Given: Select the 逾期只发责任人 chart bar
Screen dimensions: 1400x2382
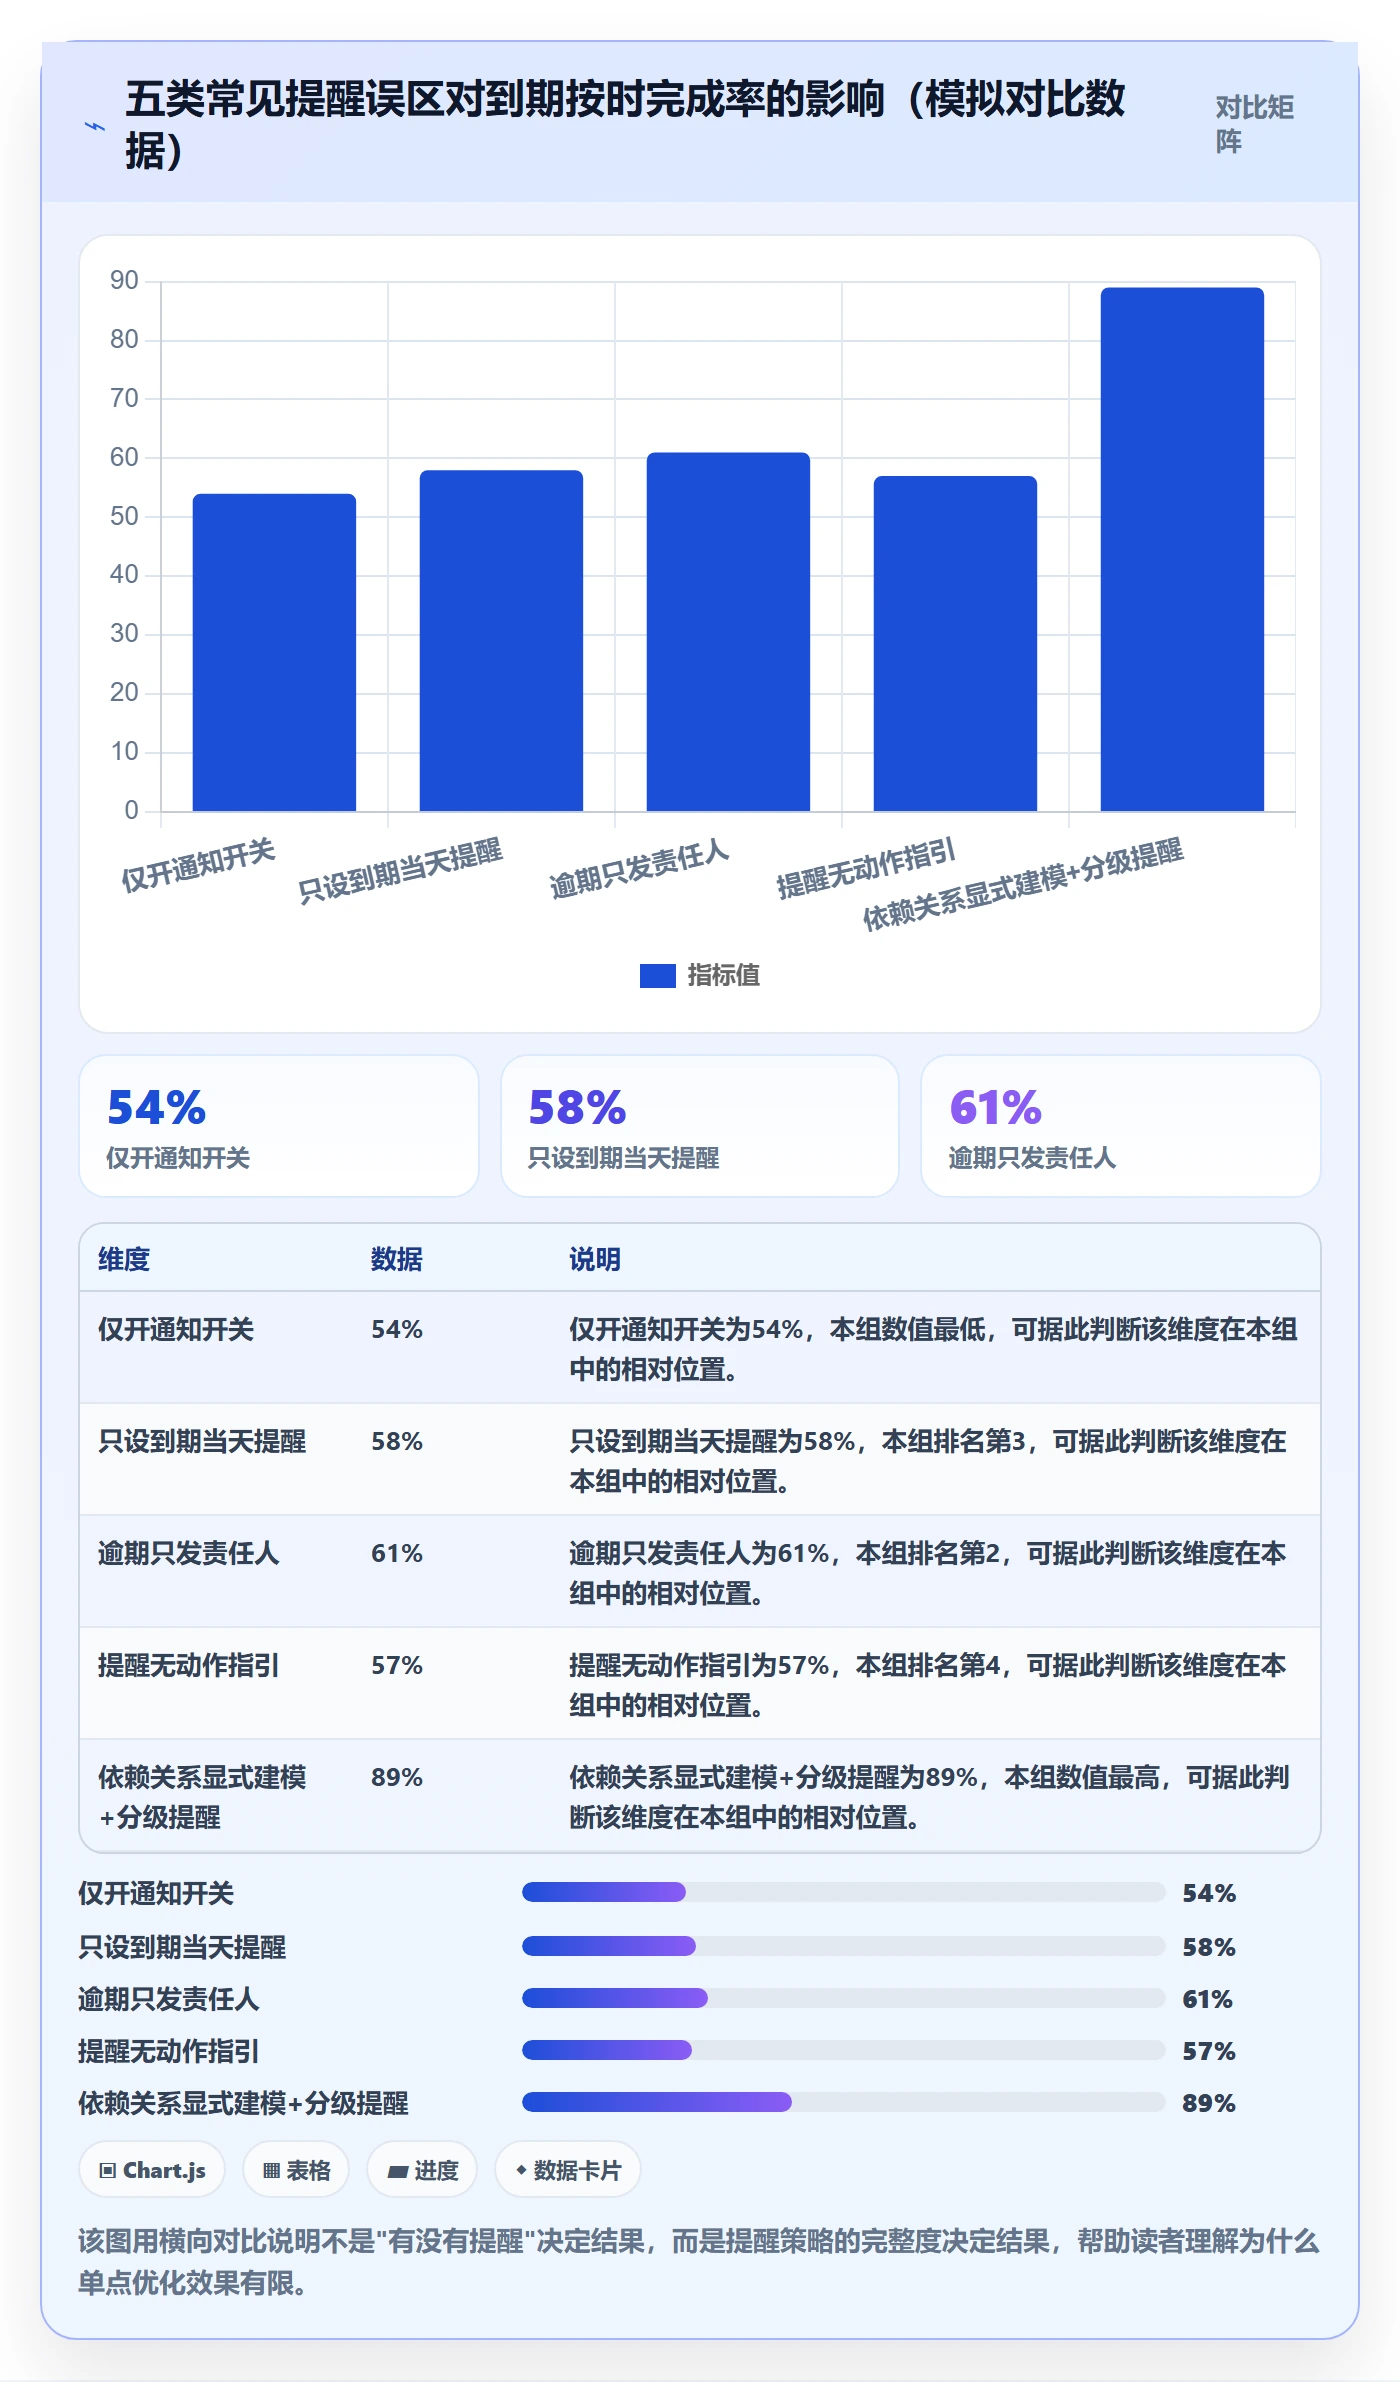Looking at the screenshot, I should click(728, 631).
